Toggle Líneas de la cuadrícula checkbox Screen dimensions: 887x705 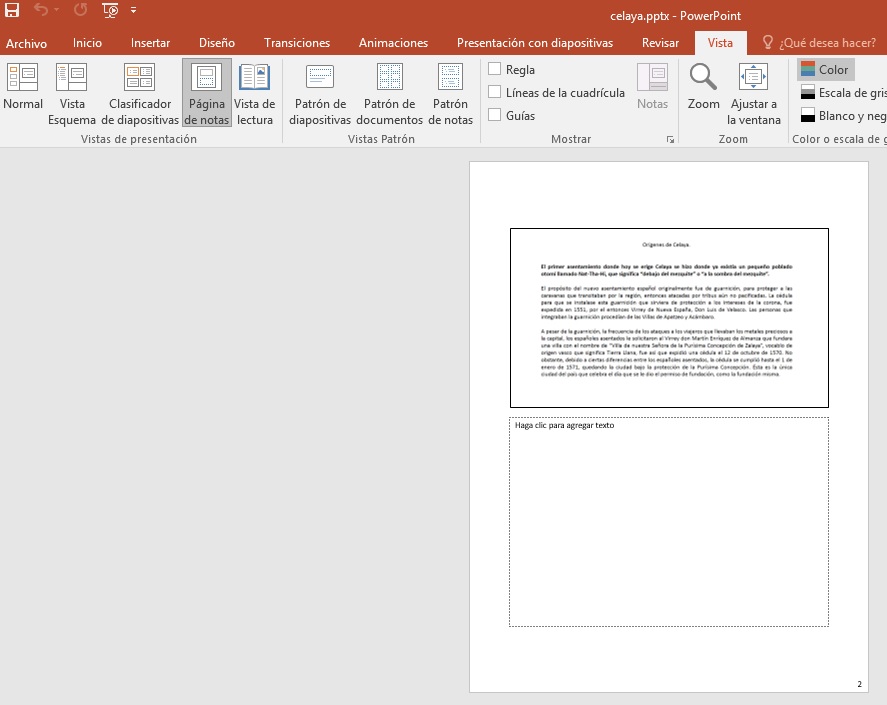pos(495,93)
